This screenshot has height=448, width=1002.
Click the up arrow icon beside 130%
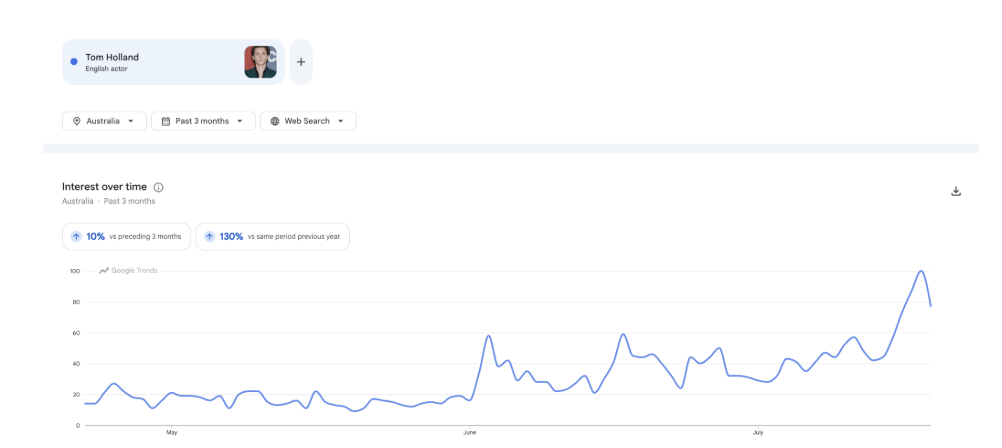pyautogui.click(x=209, y=236)
